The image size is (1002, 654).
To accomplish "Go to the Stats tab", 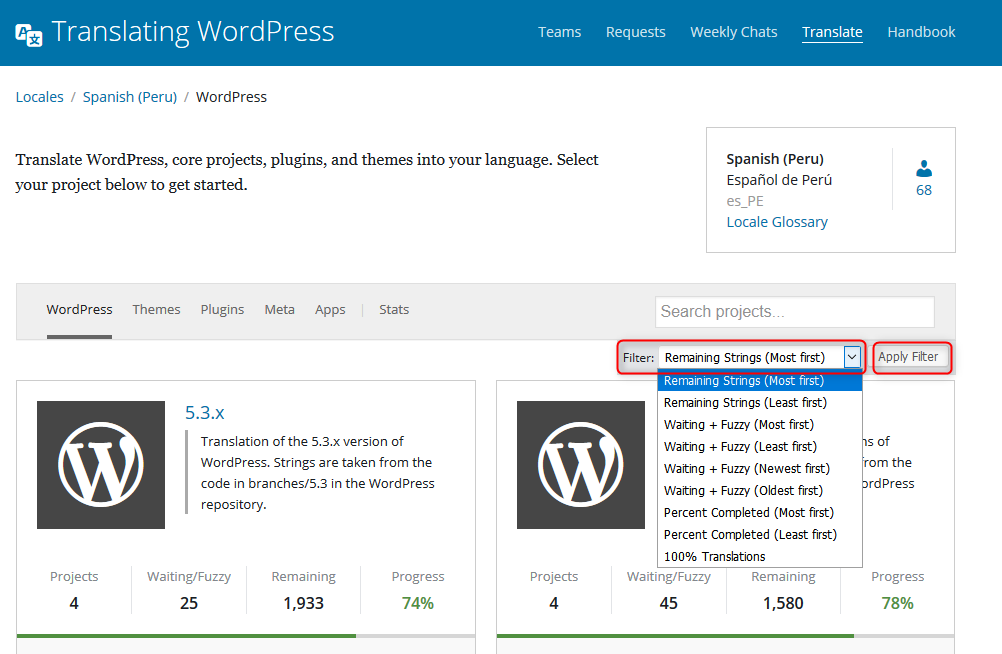I will pos(394,310).
